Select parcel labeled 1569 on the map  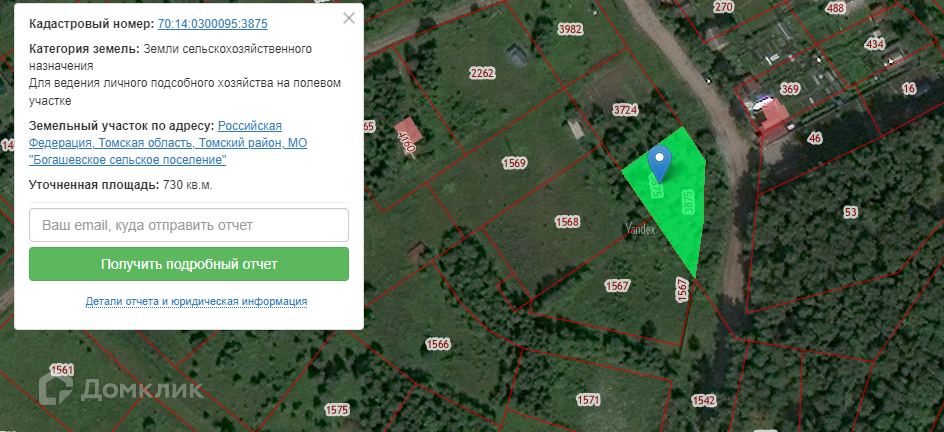514,163
